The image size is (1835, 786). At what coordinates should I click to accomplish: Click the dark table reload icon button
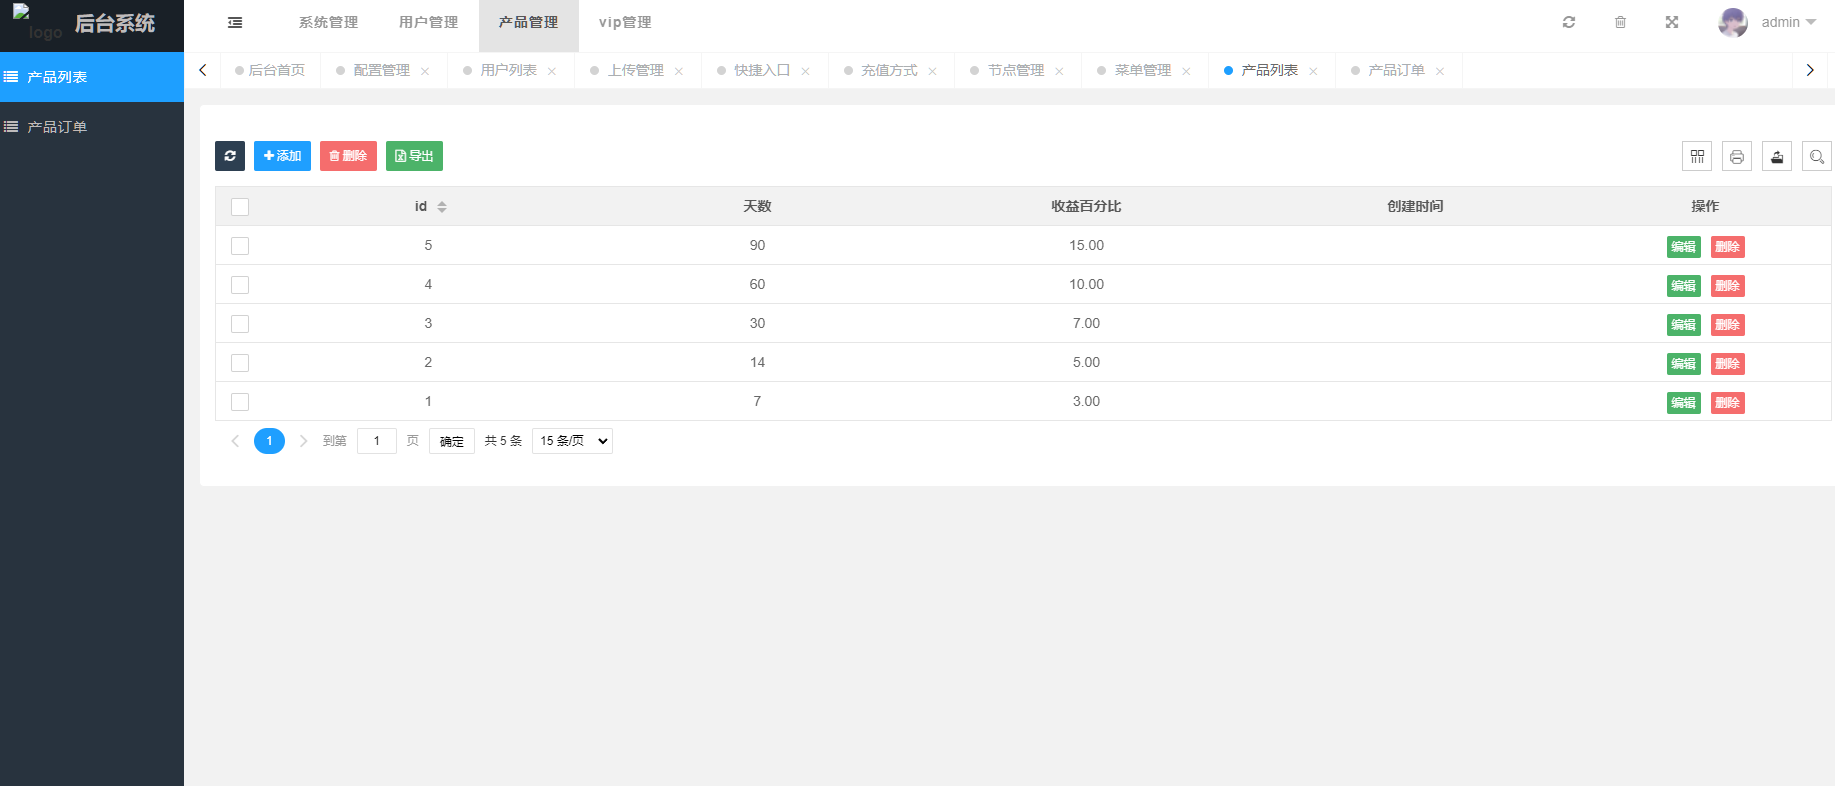tap(230, 156)
